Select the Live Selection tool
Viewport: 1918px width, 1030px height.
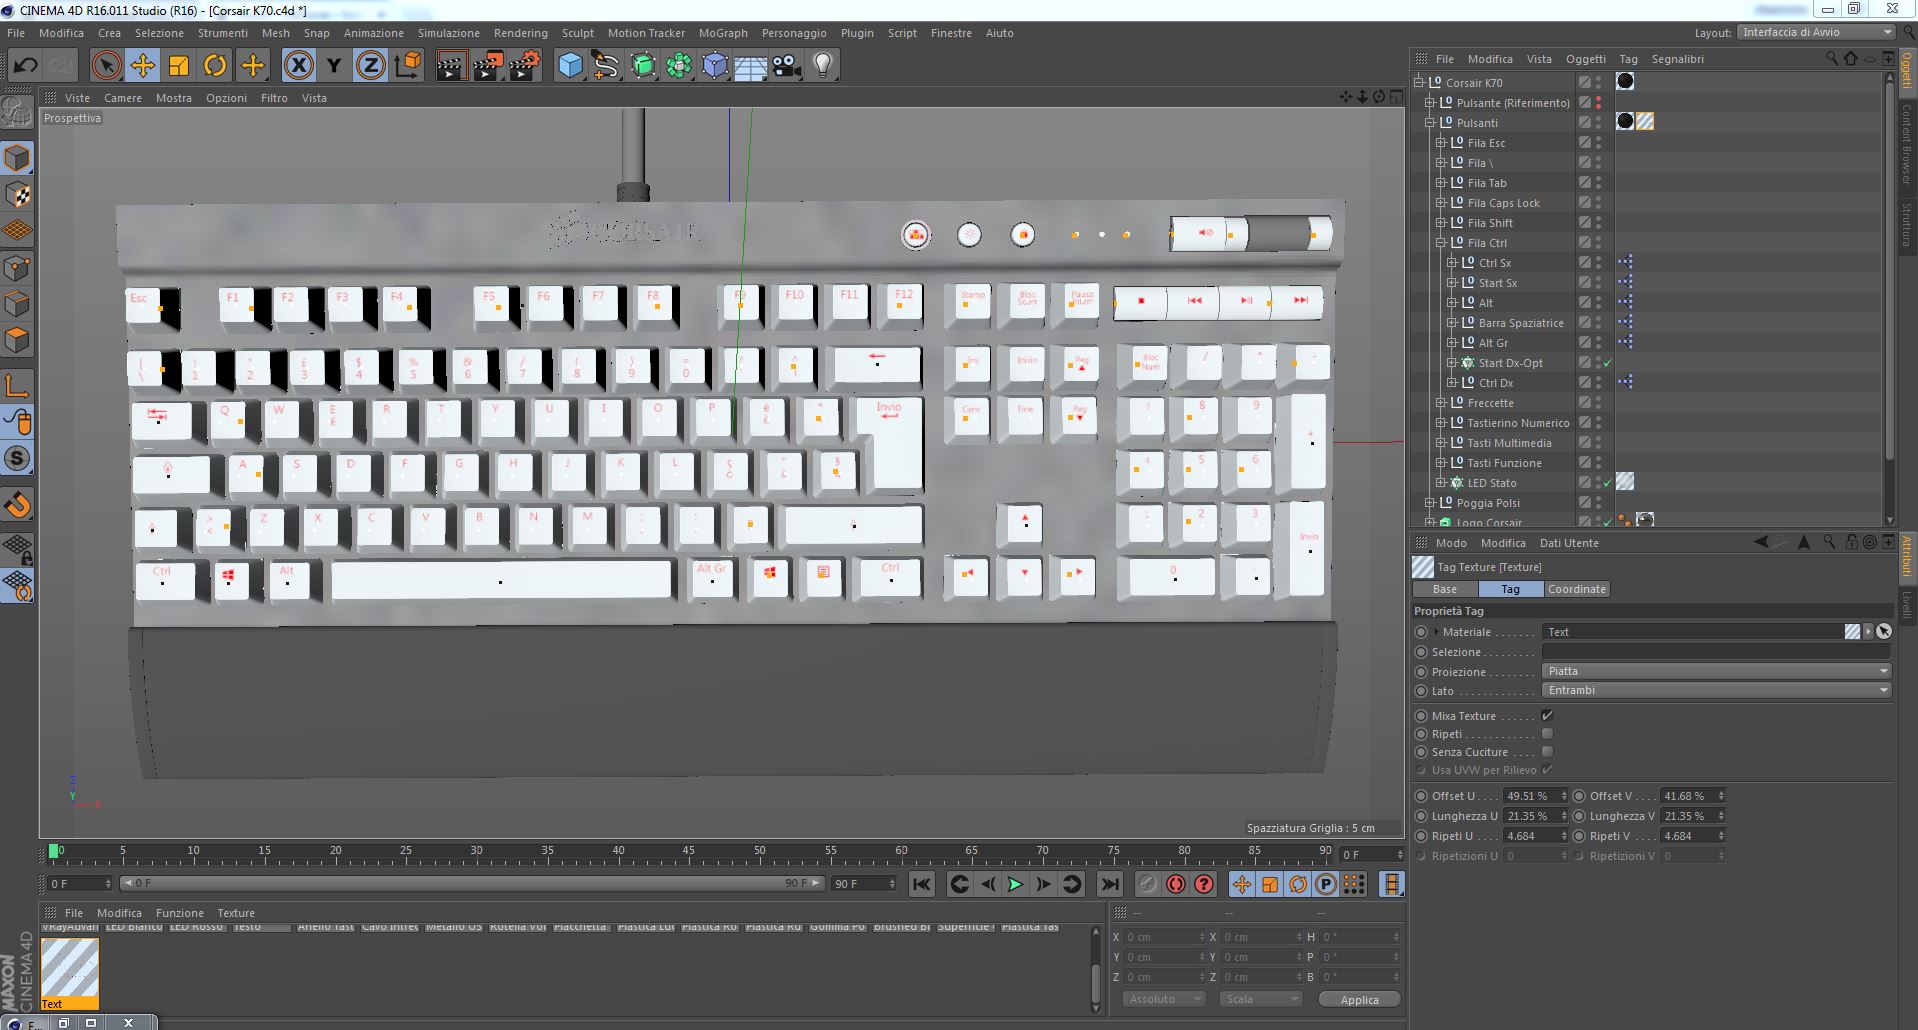tap(105, 66)
